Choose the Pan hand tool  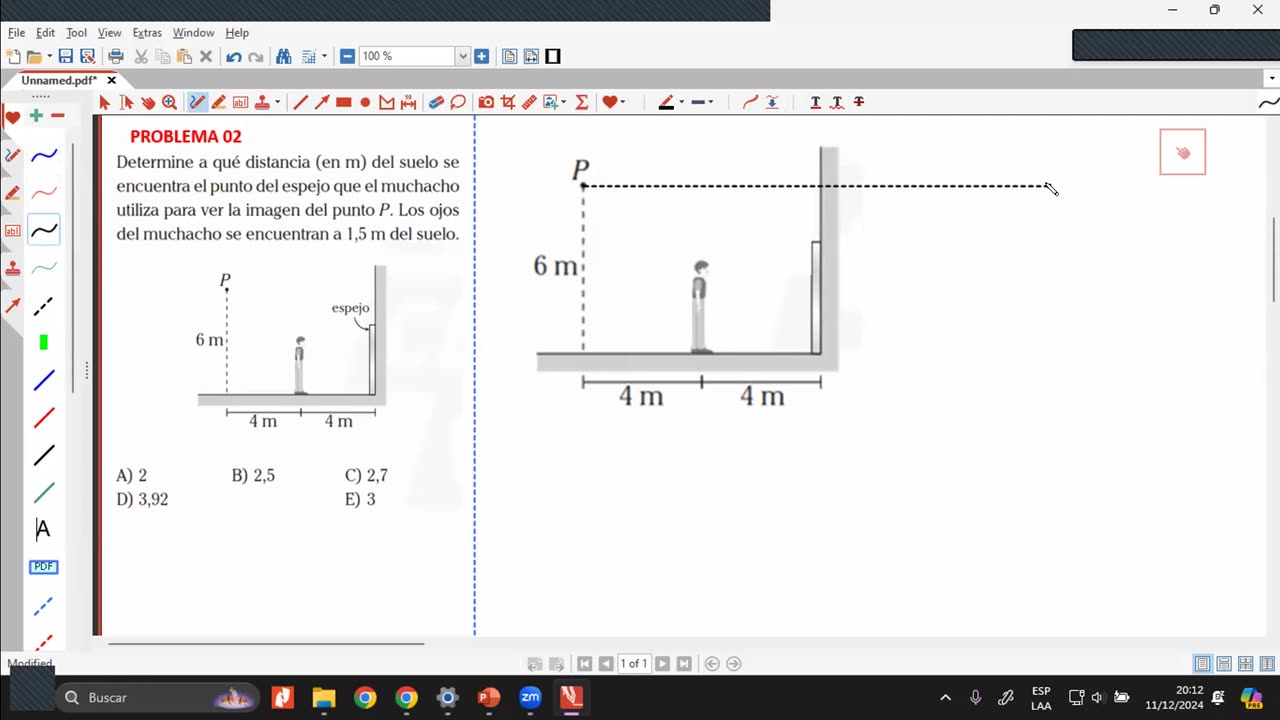(x=148, y=102)
